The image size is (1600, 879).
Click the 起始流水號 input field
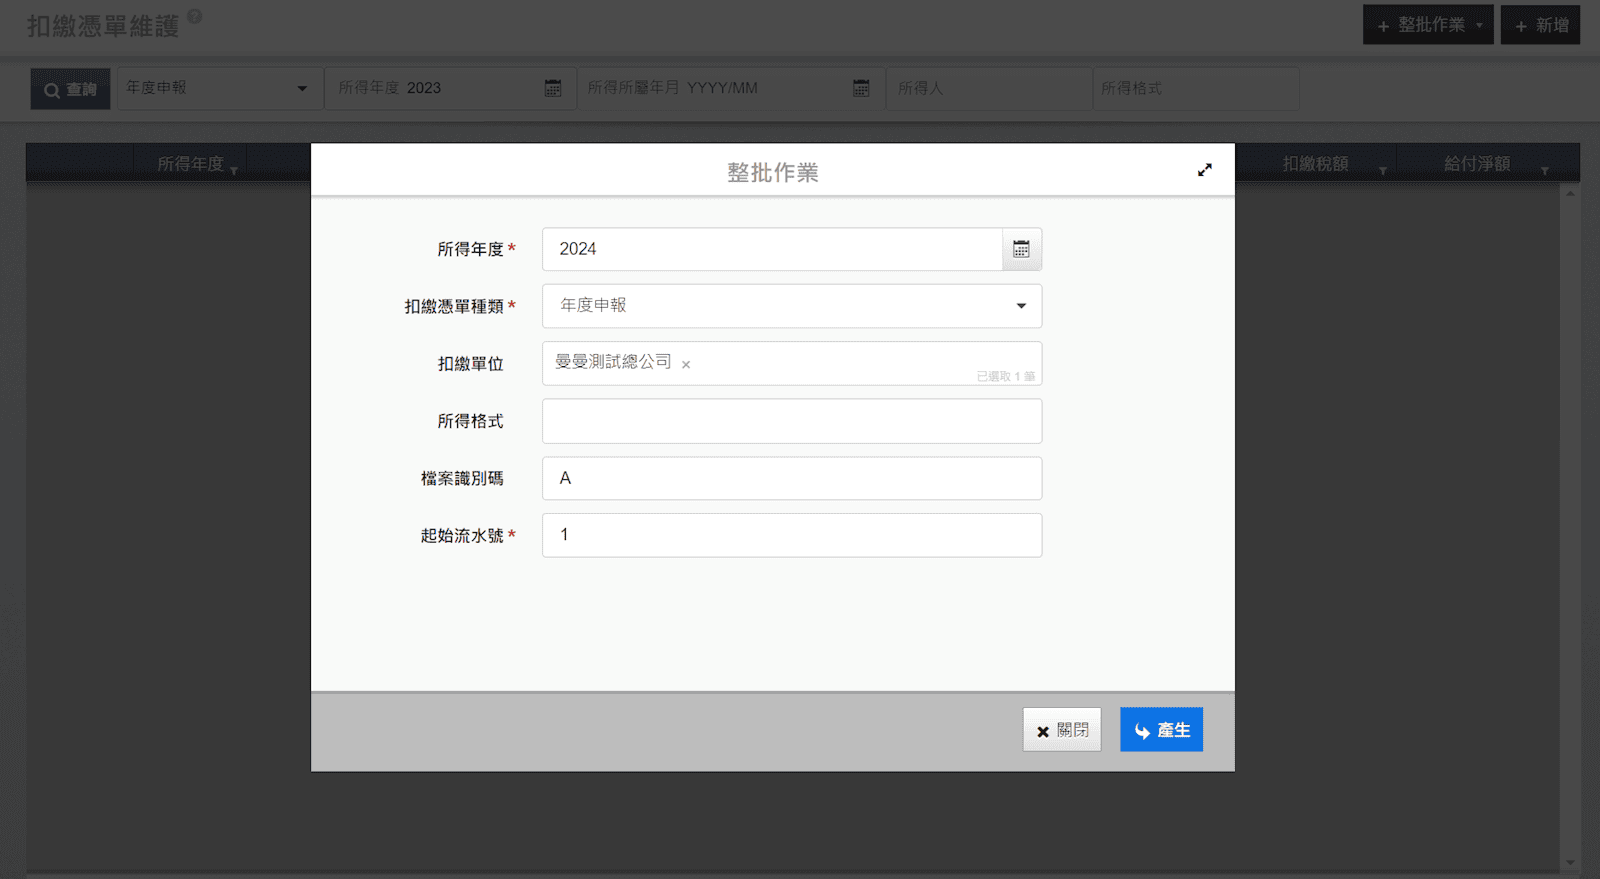[791, 535]
